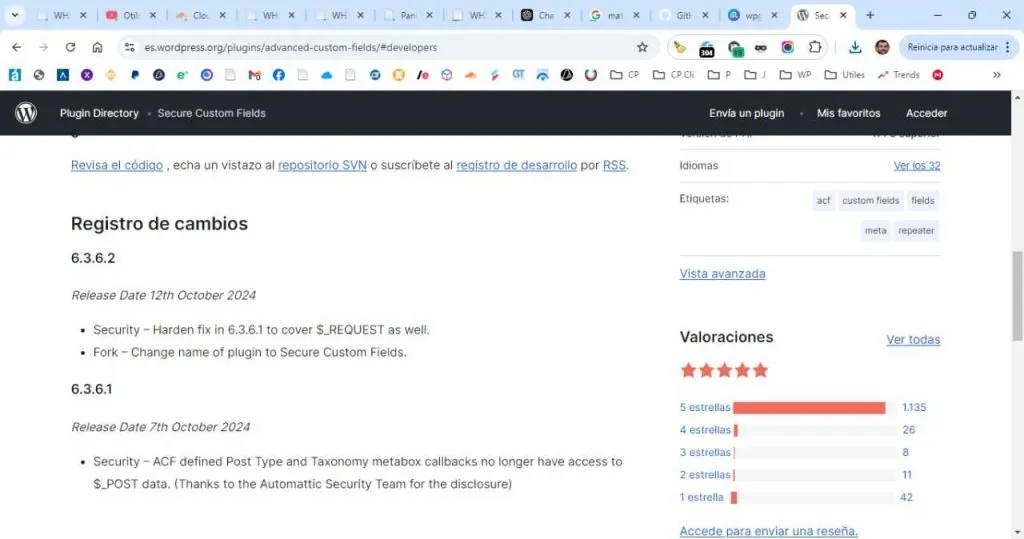Viewport: 1024px width, 539px height.
Task: Open registro de desarrollo link
Action: [x=517, y=165]
